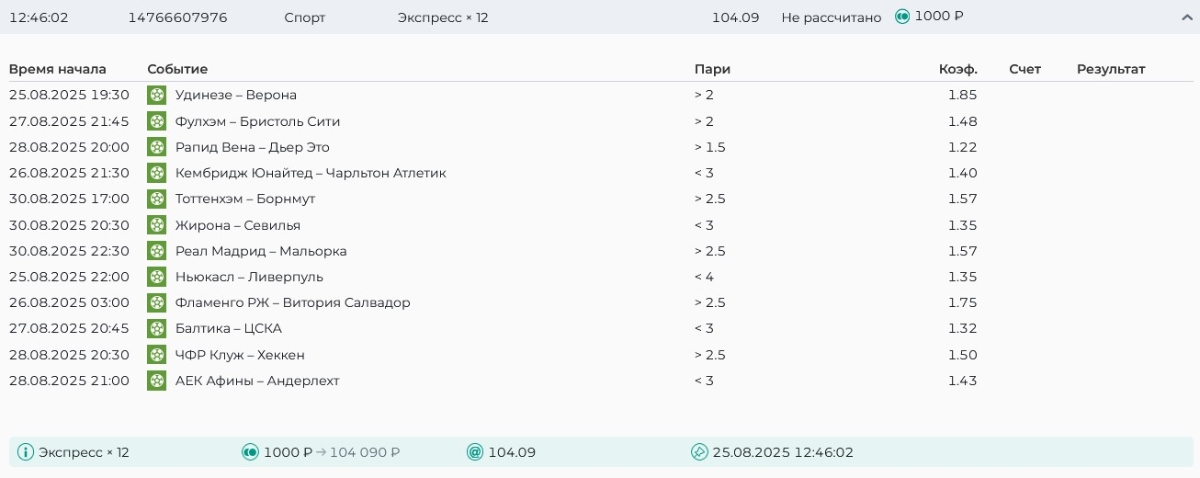Click the Коэф. column header
The width and height of the screenshot is (1200, 478).
click(957, 69)
